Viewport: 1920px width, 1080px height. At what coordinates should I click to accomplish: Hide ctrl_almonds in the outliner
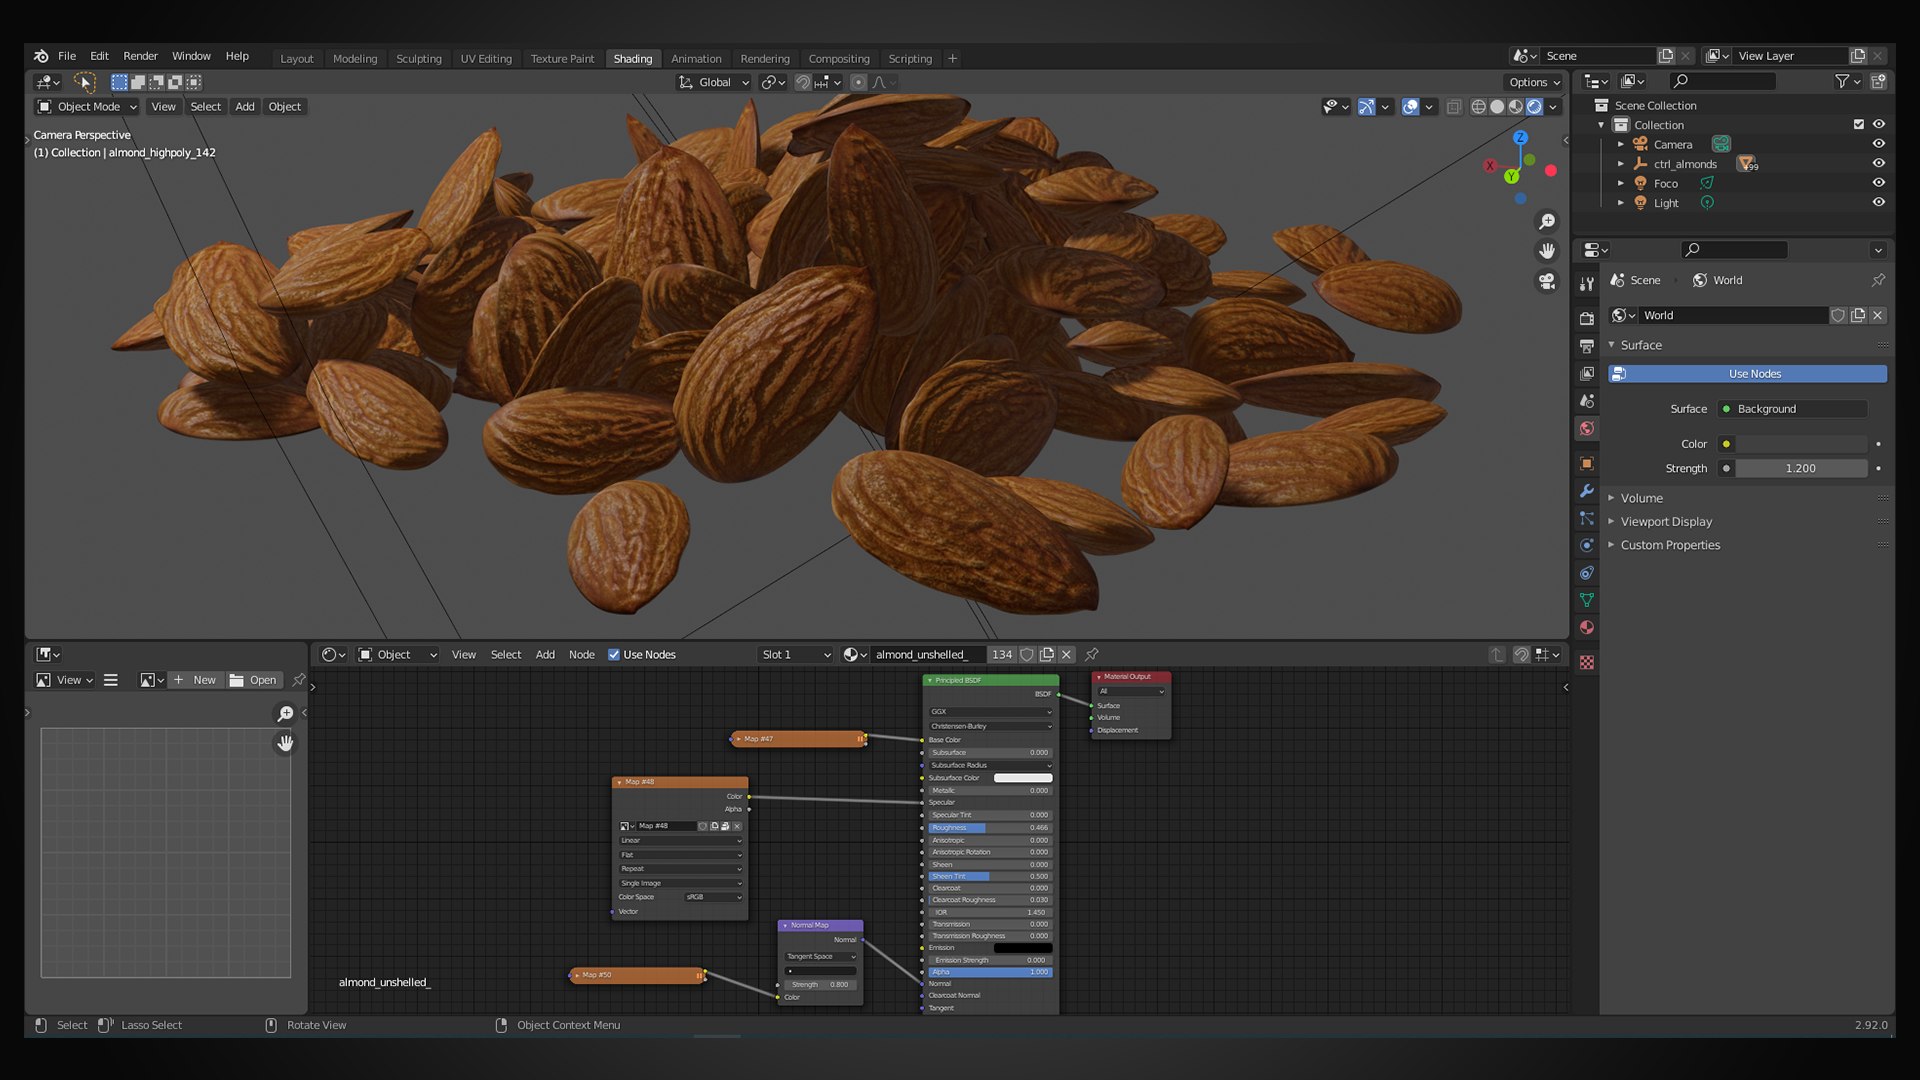(1879, 164)
